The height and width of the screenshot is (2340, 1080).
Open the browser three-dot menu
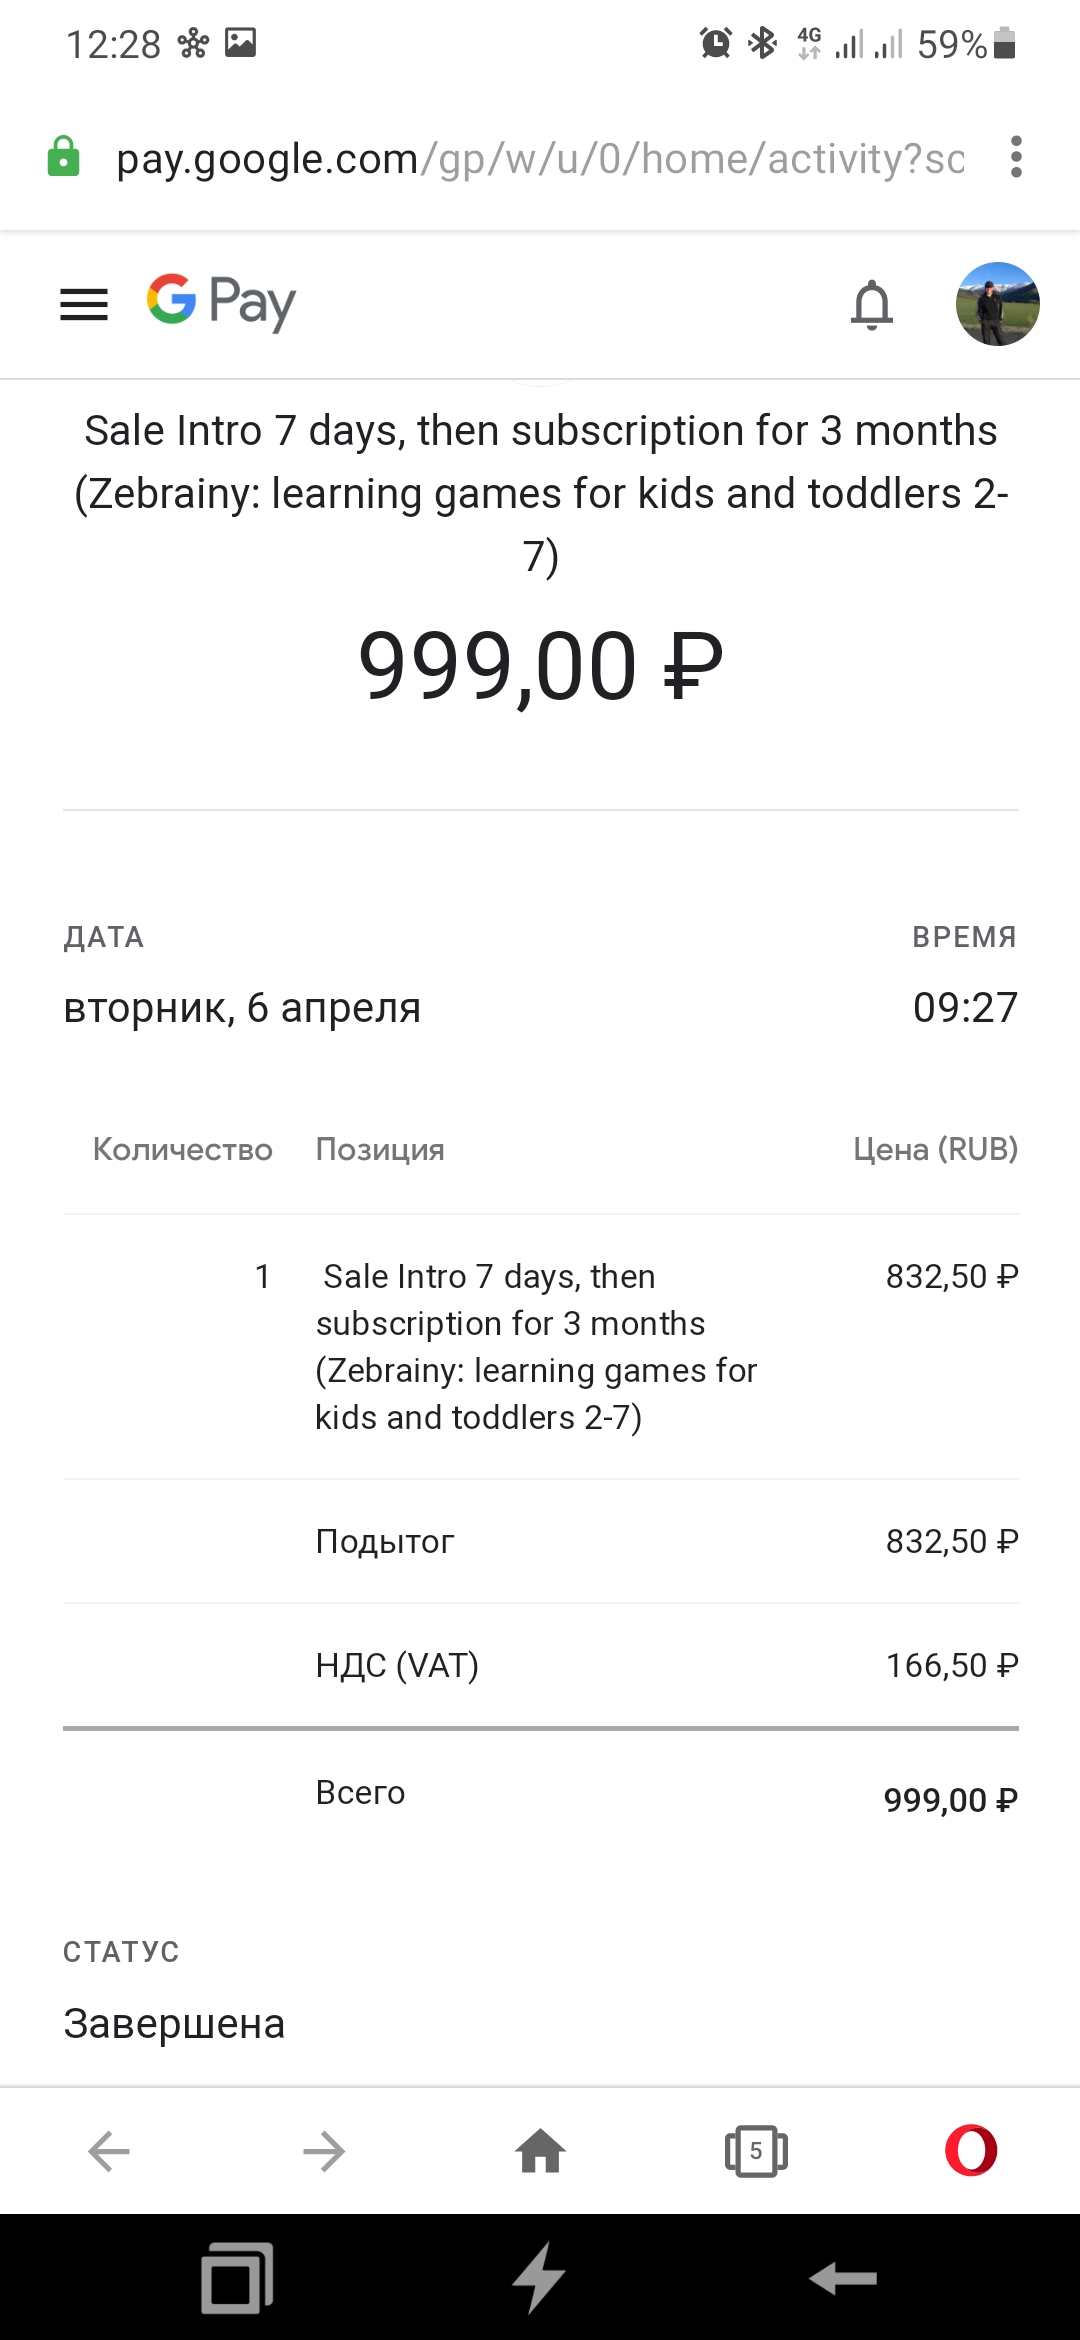click(1016, 157)
